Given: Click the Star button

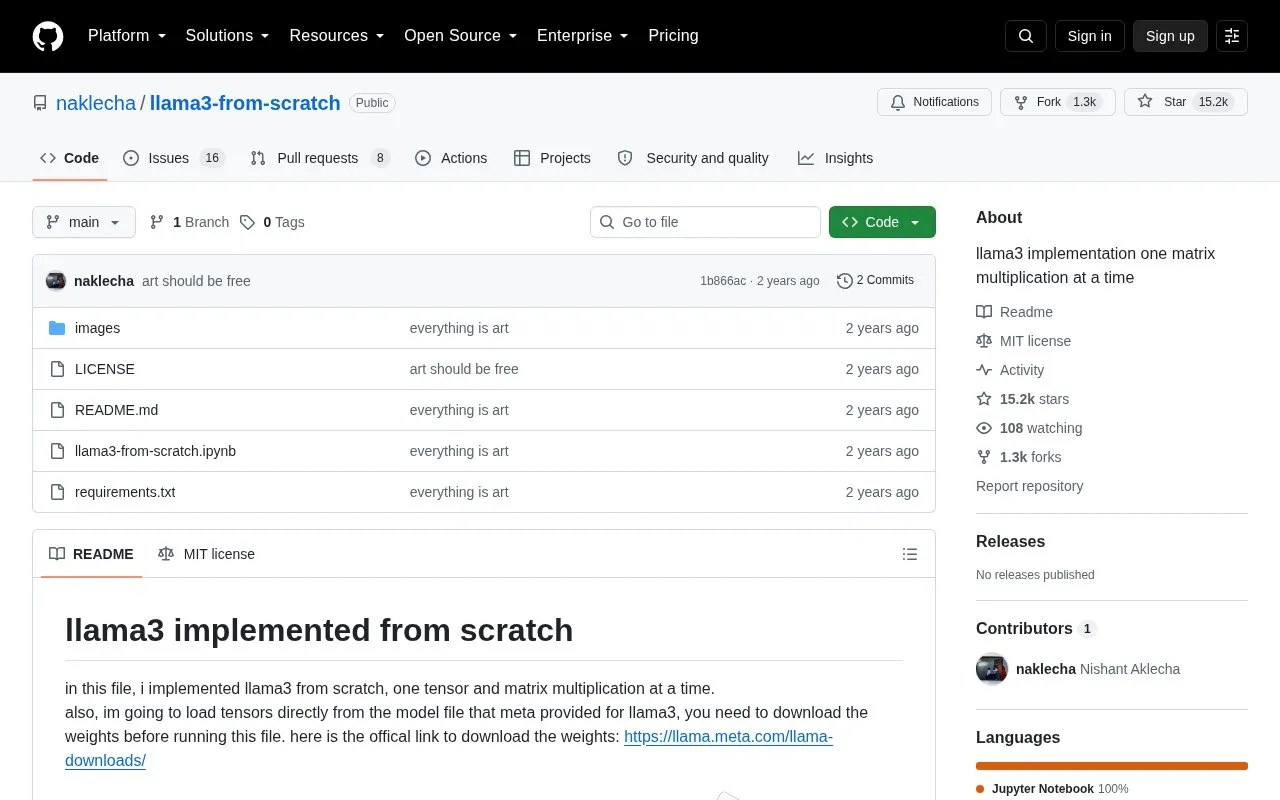Looking at the screenshot, I should (x=1186, y=102).
